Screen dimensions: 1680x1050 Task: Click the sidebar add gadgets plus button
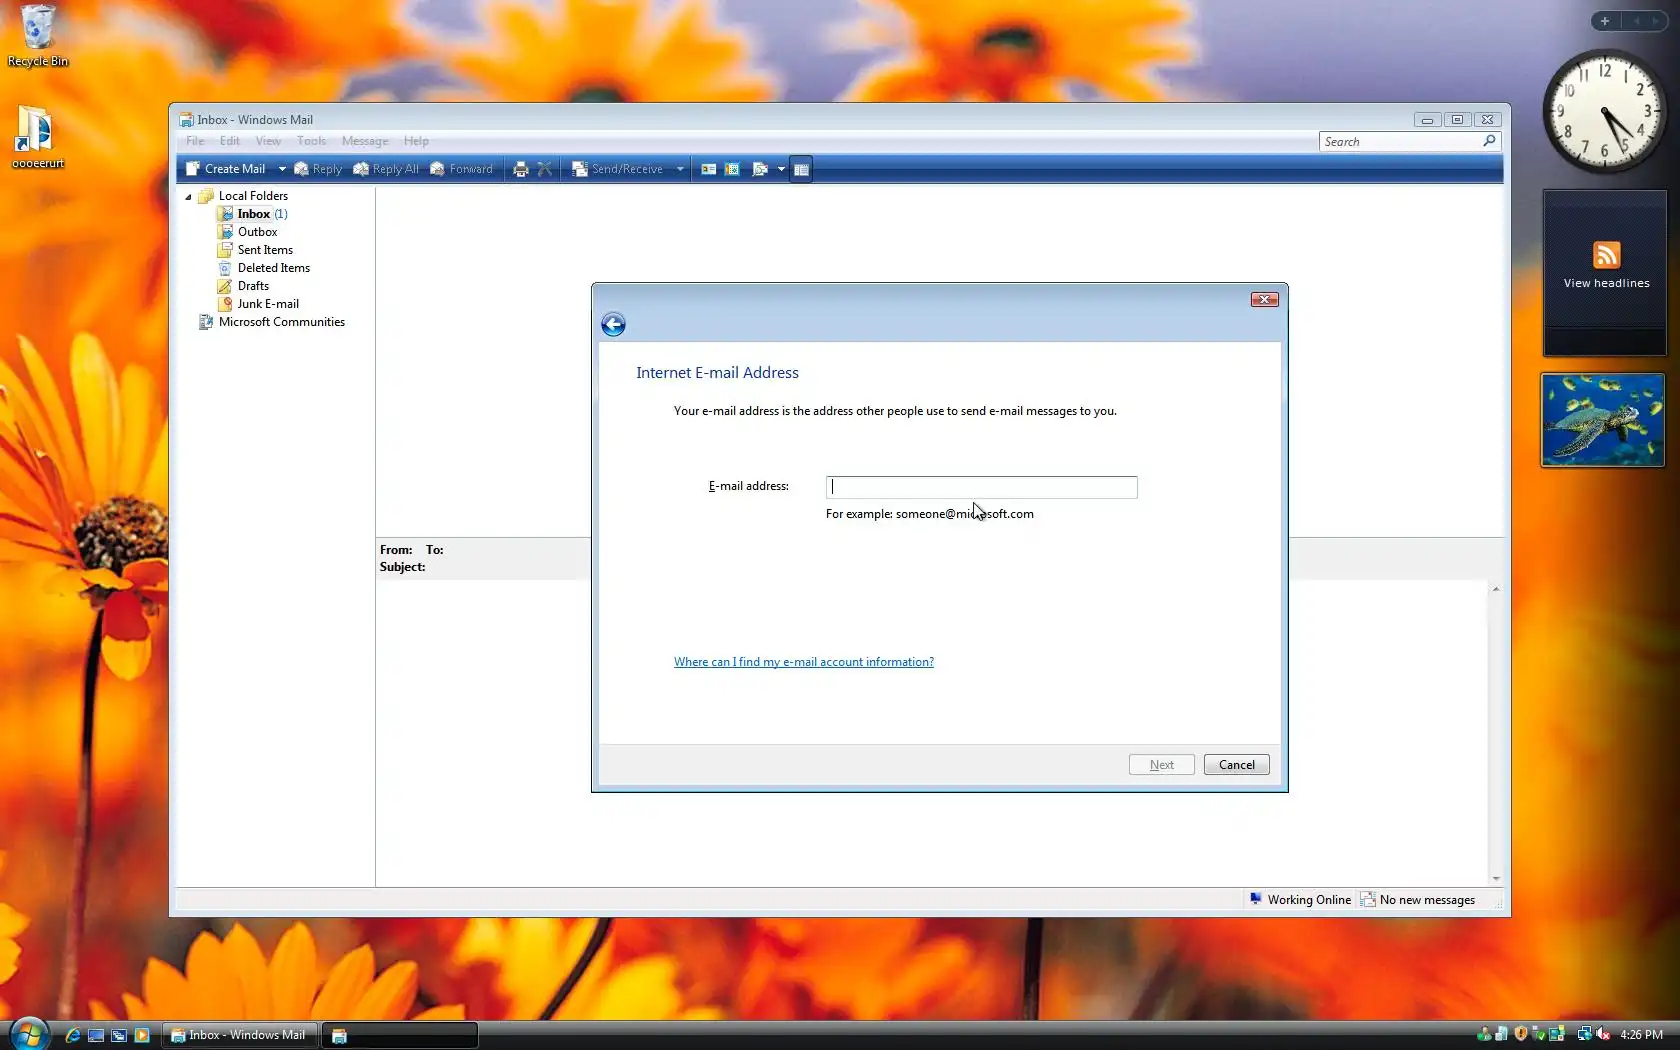pyautogui.click(x=1605, y=21)
